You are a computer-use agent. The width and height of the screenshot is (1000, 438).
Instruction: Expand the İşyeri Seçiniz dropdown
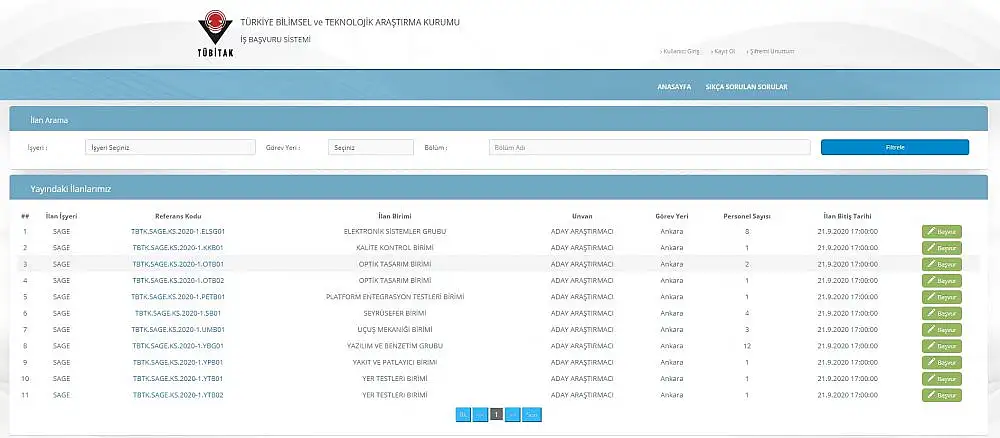click(x=170, y=147)
